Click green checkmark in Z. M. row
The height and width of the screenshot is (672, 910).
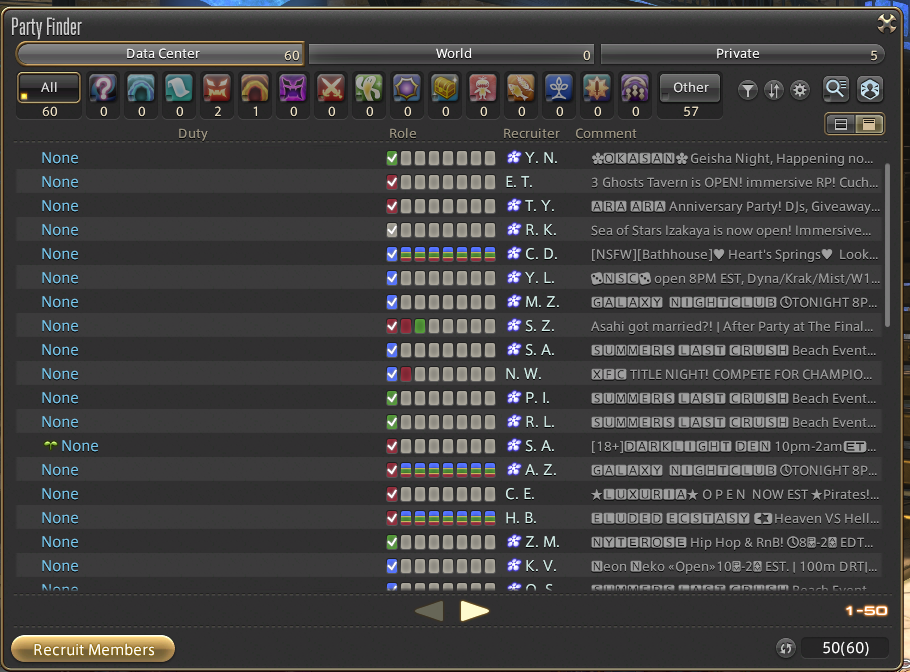[x=392, y=541]
